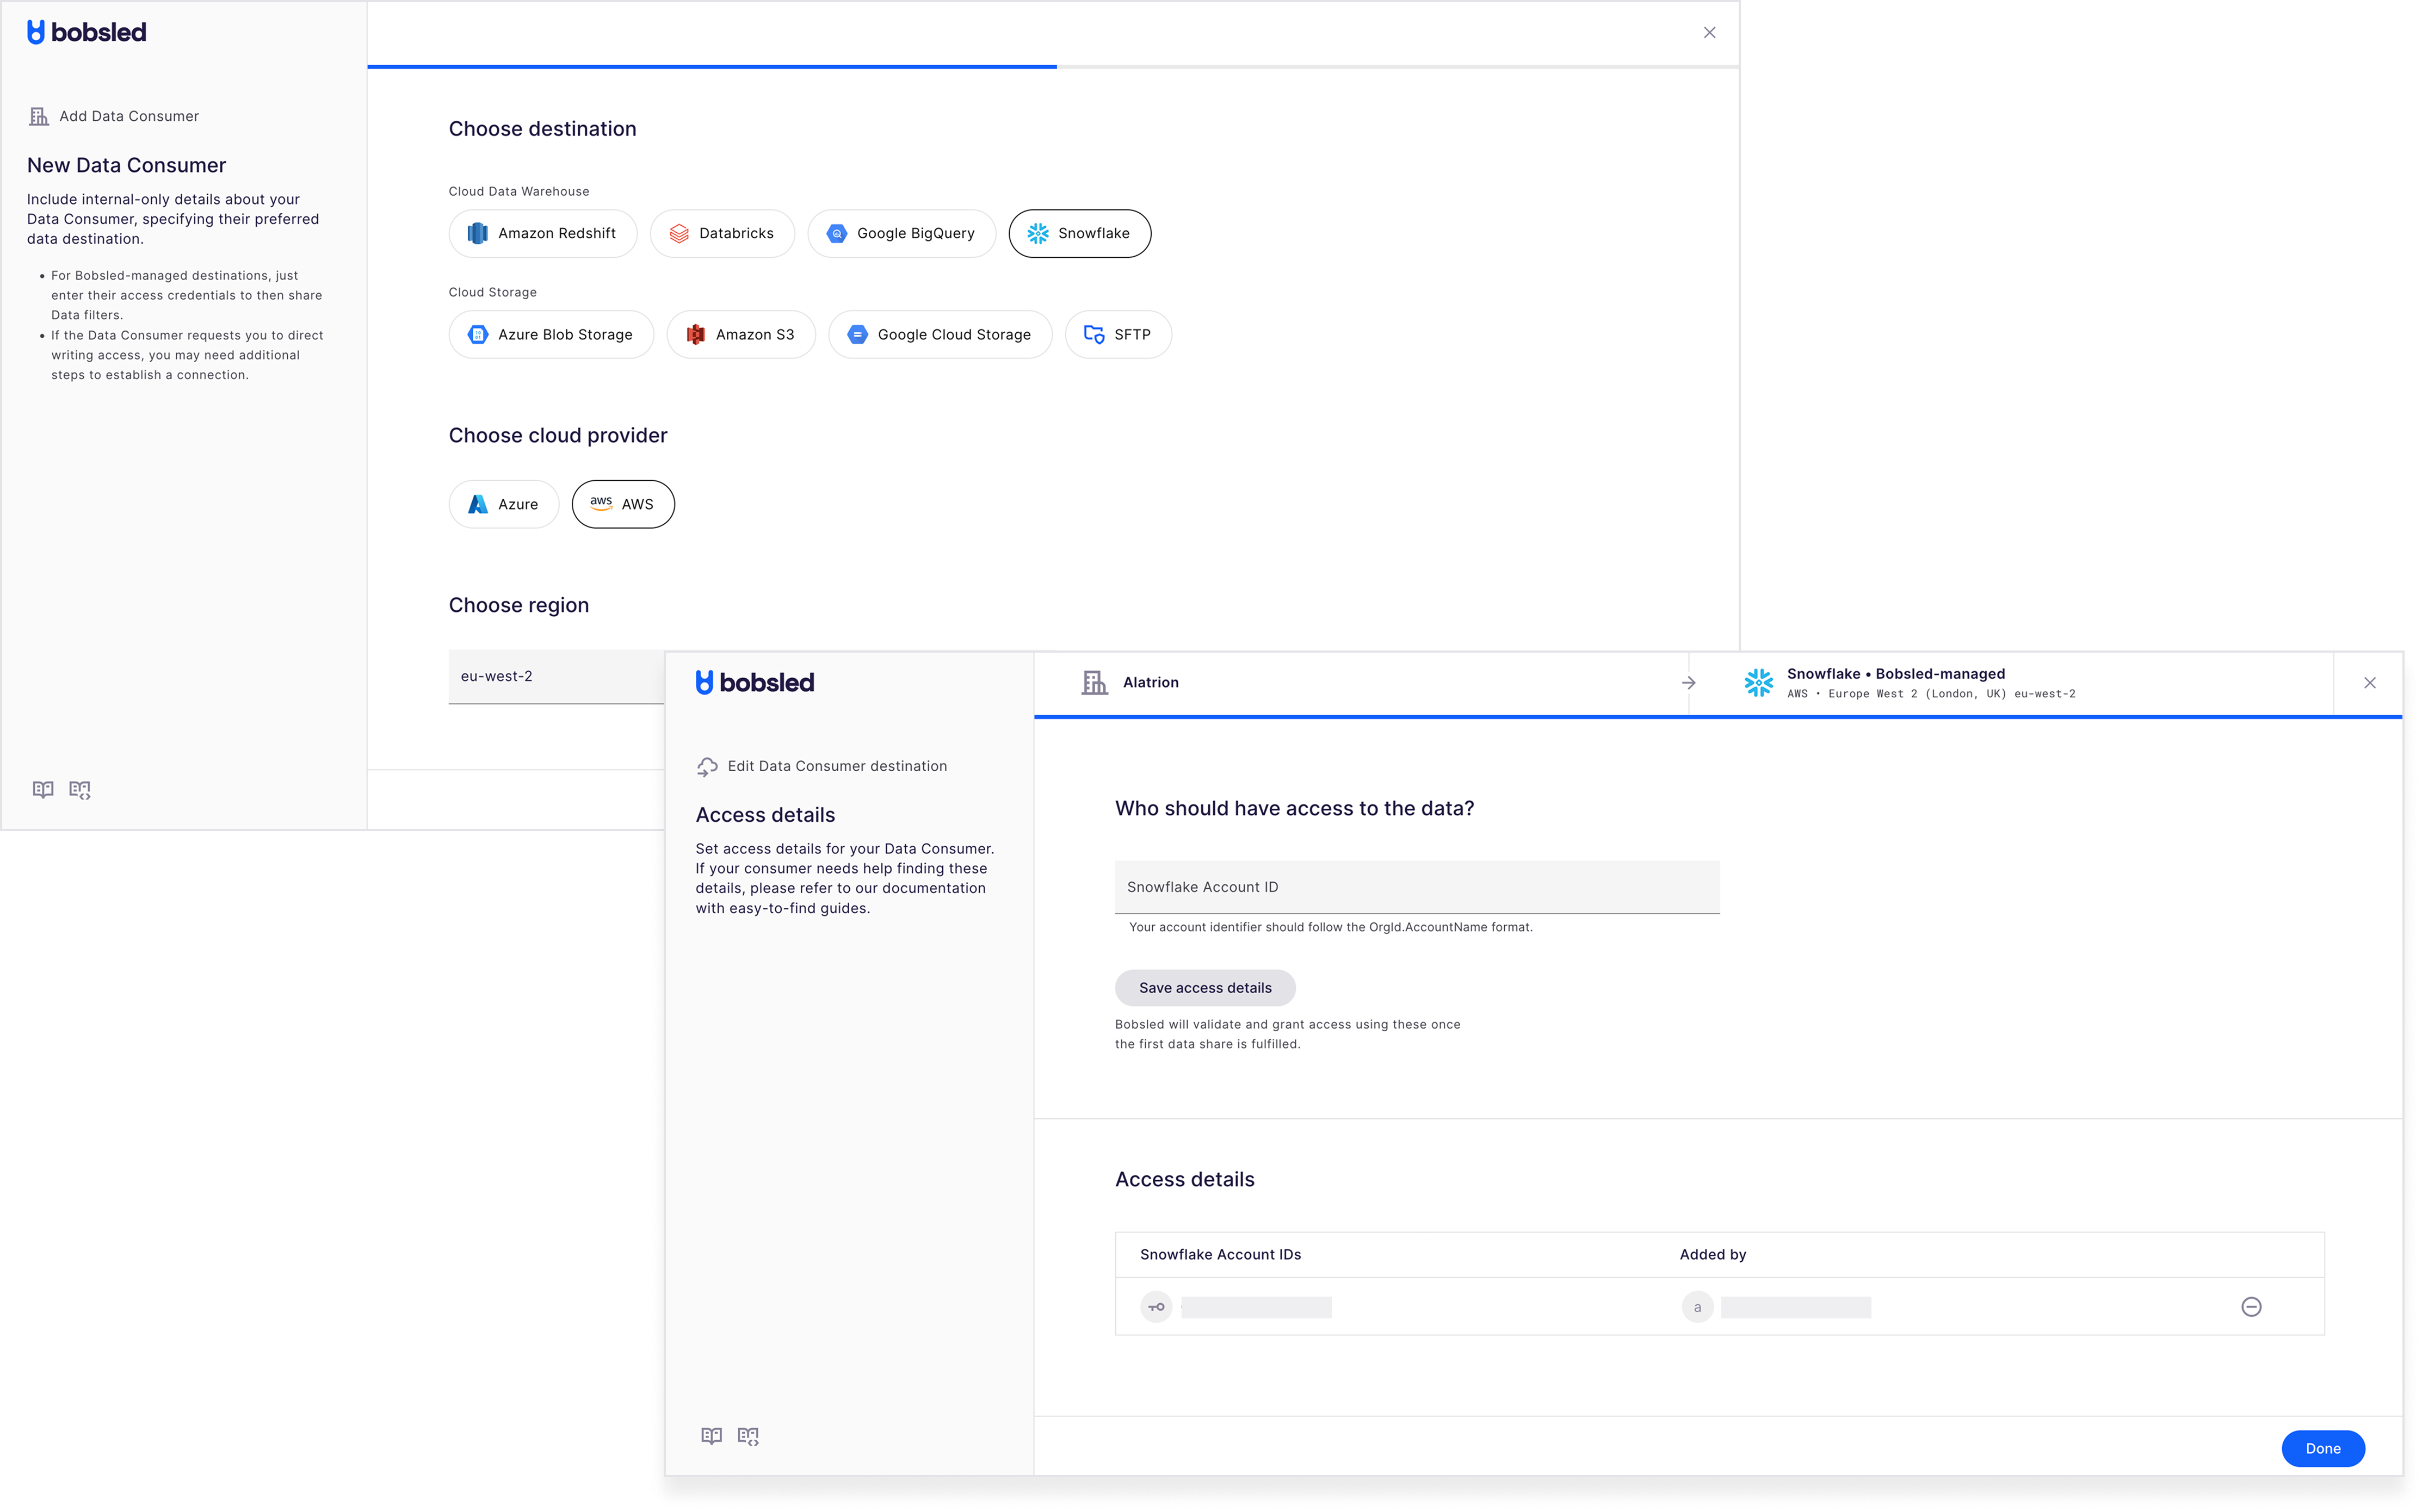
Task: Pick Google Cloud Storage option
Action: tap(940, 334)
